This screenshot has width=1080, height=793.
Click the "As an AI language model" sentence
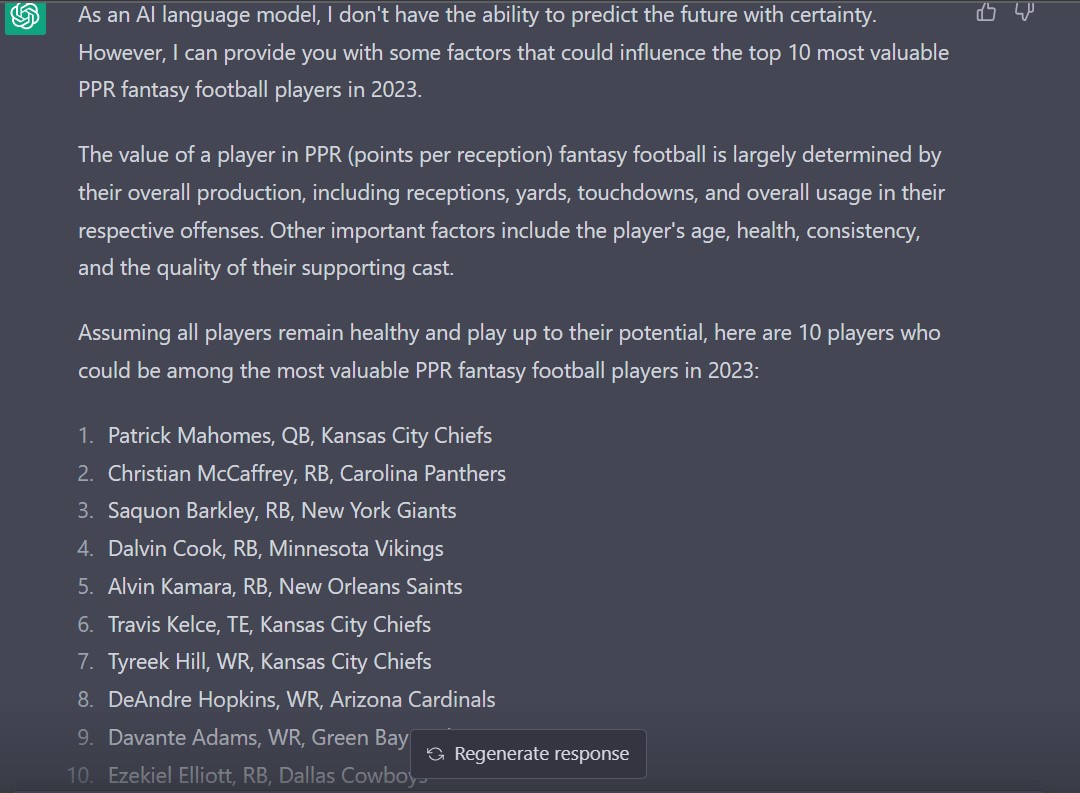[x=477, y=16]
